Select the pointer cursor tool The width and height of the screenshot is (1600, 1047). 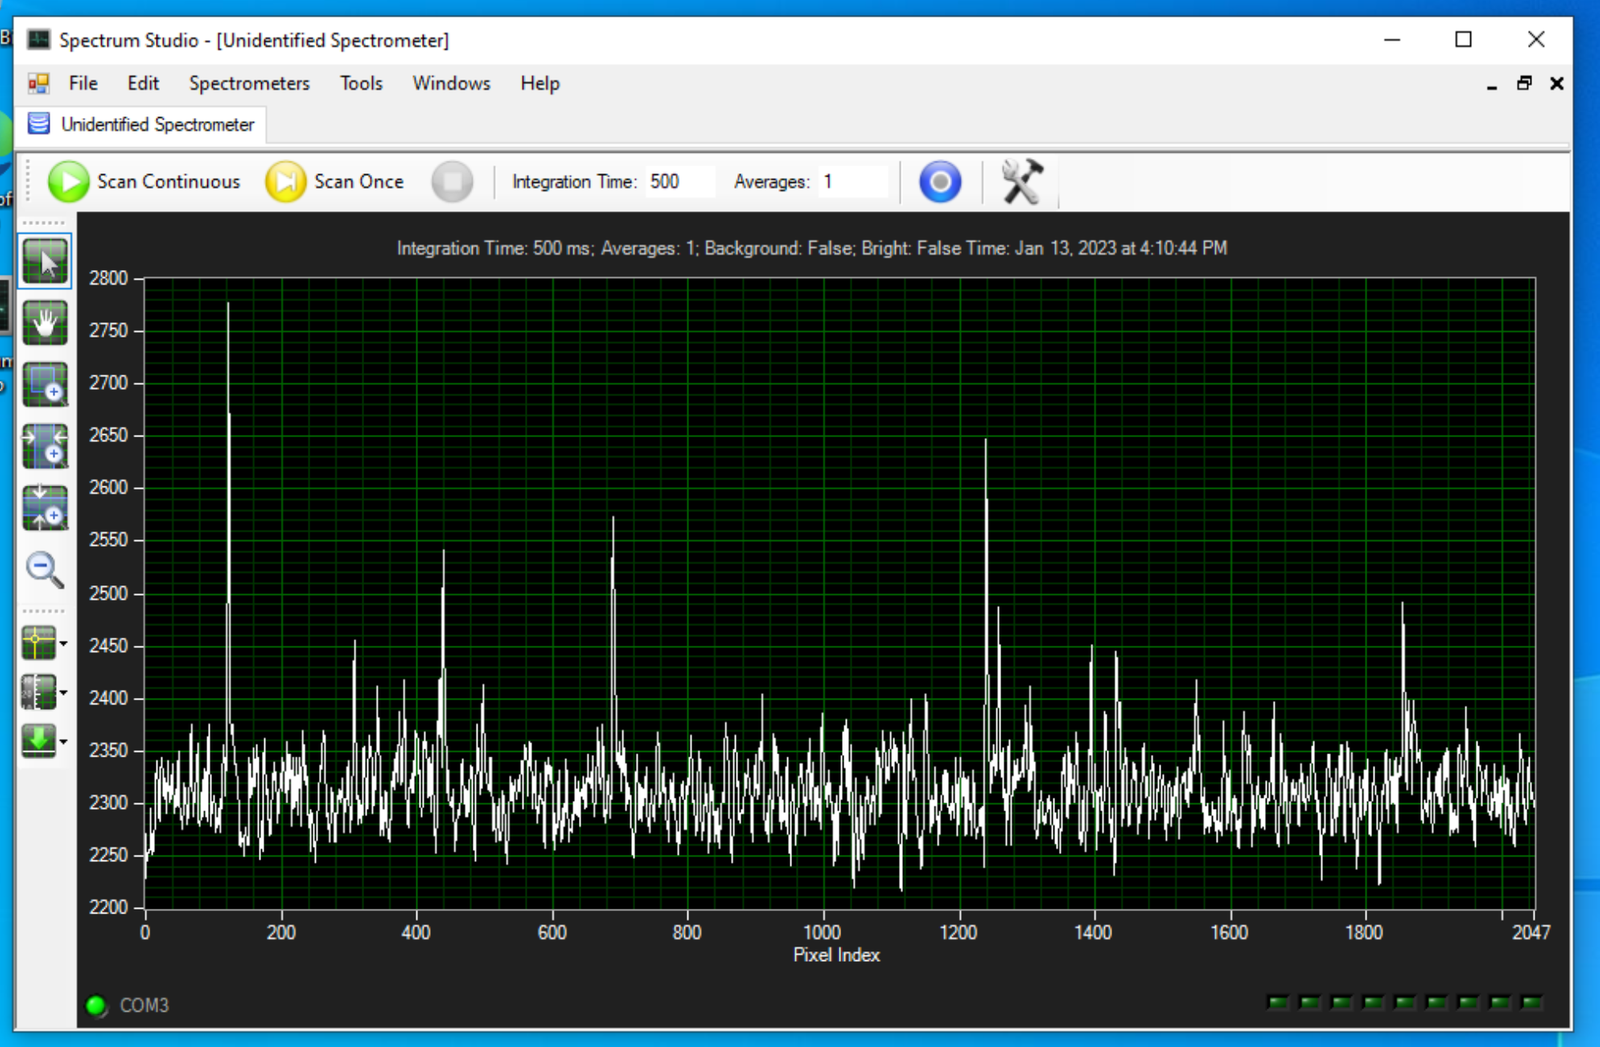tap(45, 262)
